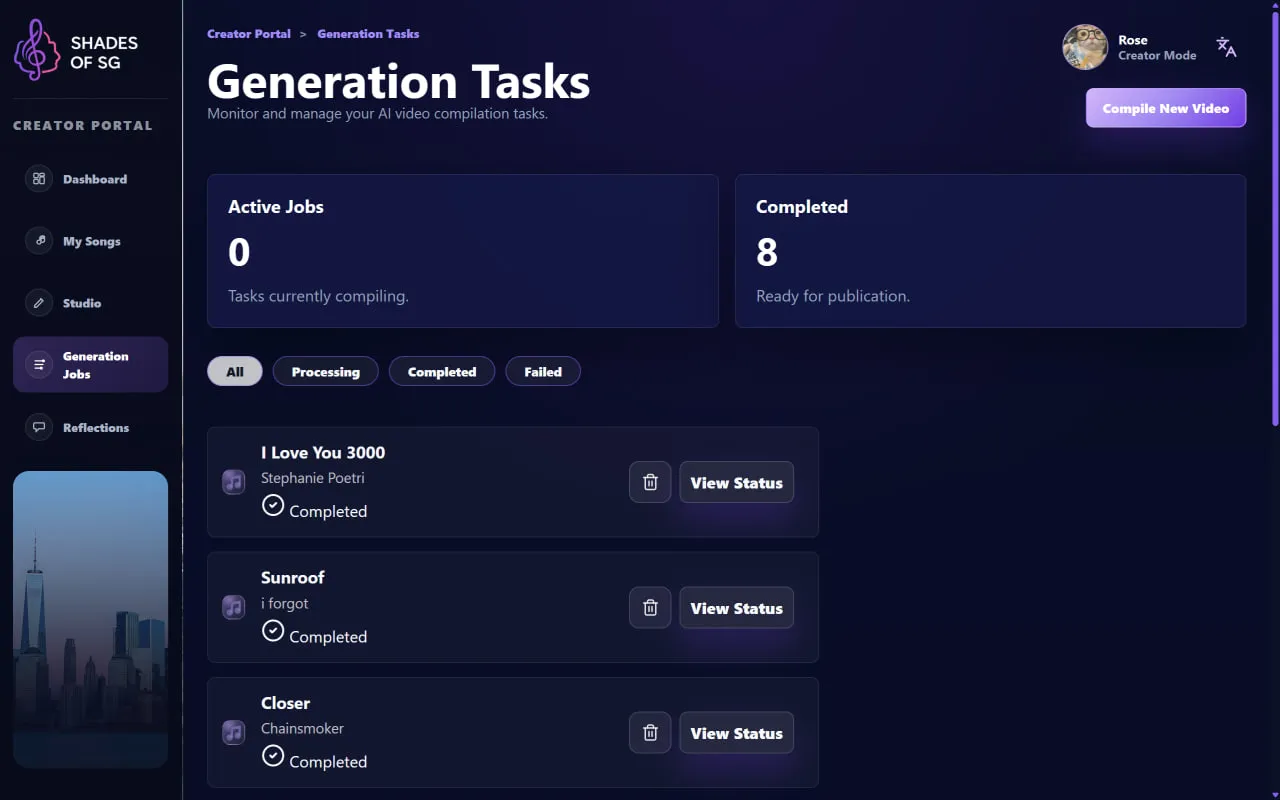This screenshot has width=1280, height=800.
Task: Click the Generation Tasks breadcrumb
Action: (368, 34)
